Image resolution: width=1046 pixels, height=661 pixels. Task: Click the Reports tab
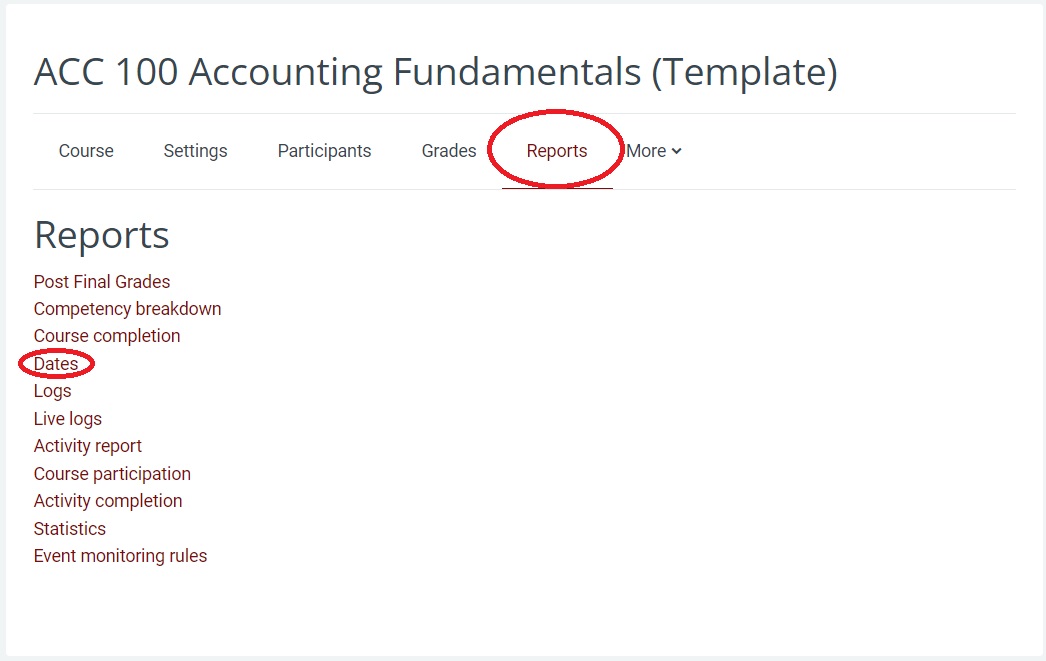[x=557, y=151]
